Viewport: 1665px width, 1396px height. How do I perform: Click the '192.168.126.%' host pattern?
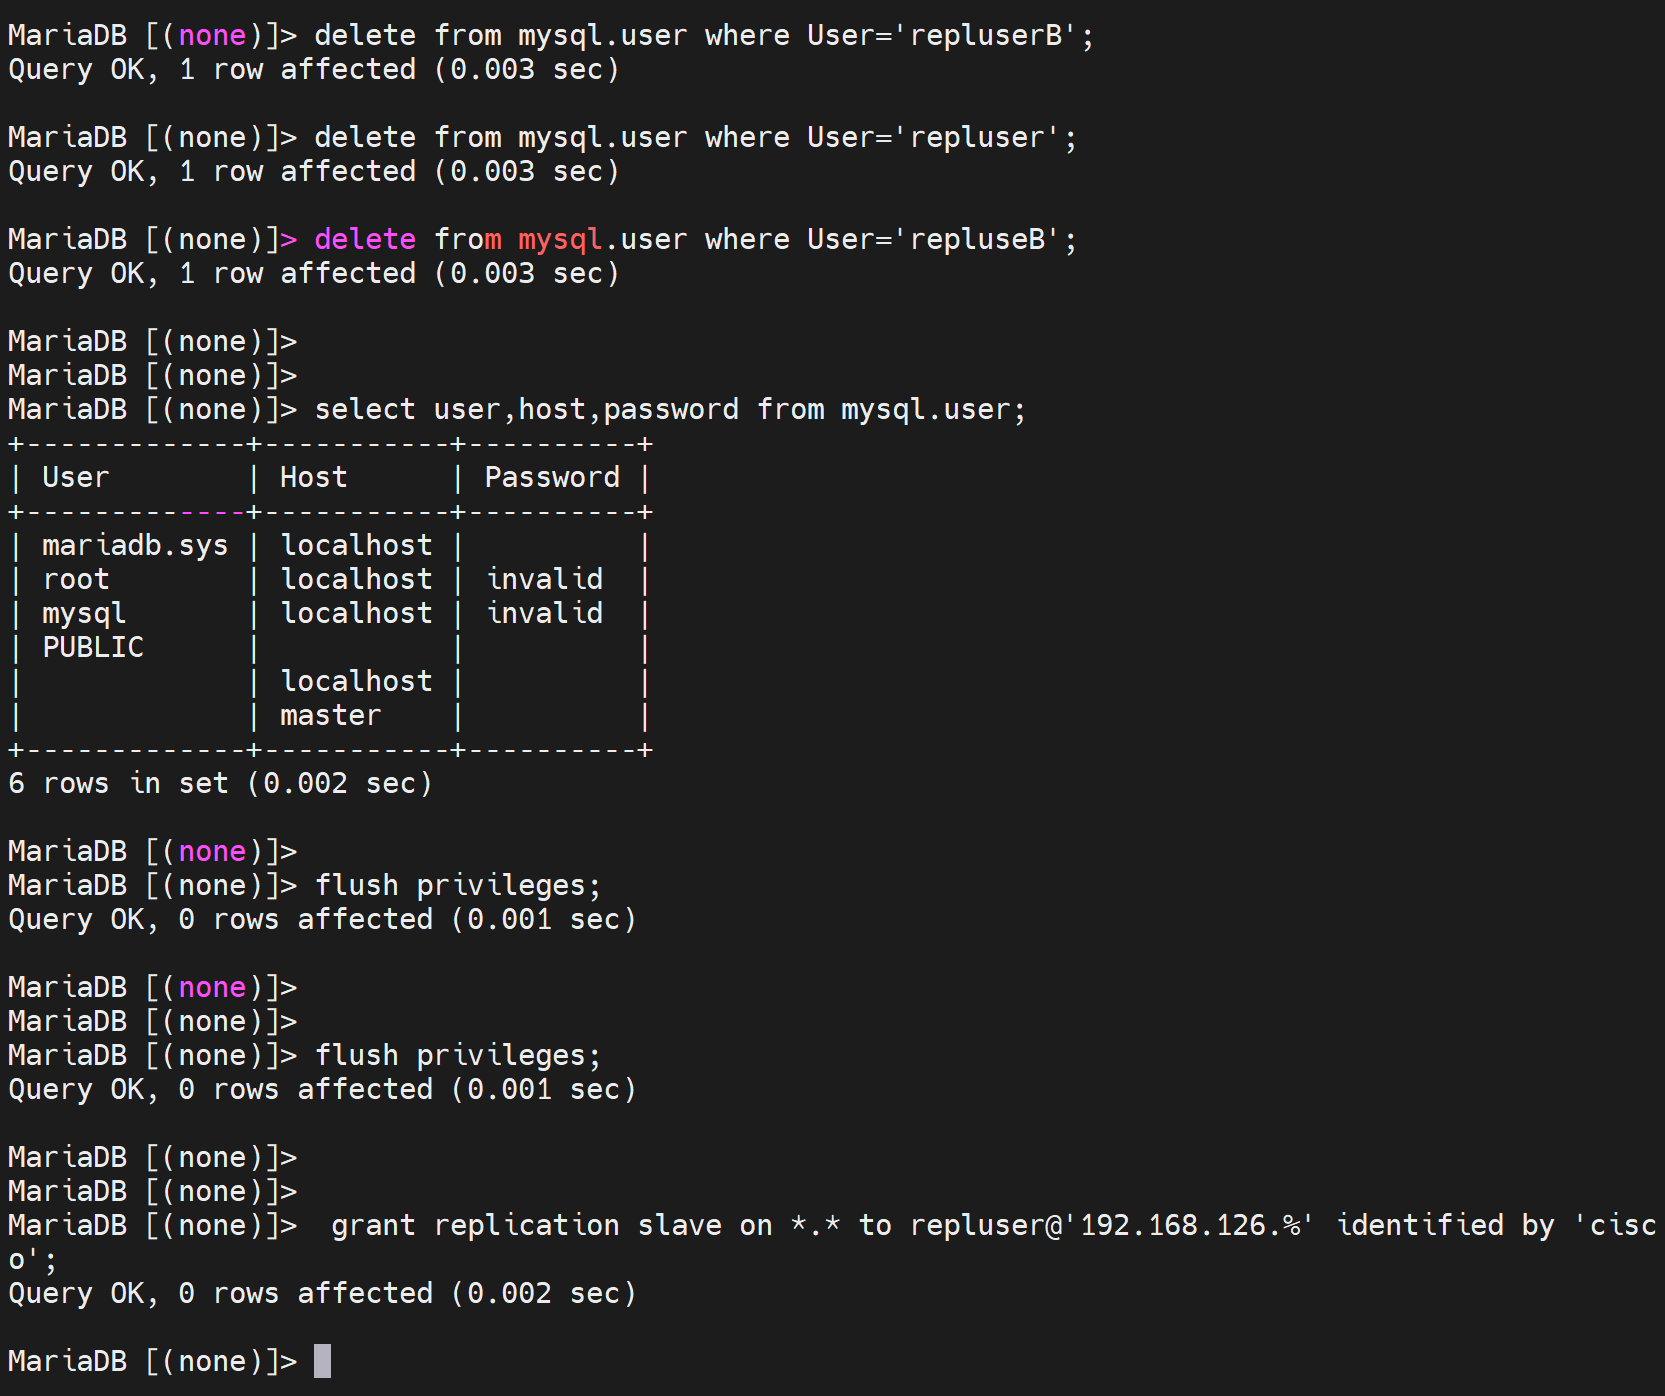click(1190, 1225)
